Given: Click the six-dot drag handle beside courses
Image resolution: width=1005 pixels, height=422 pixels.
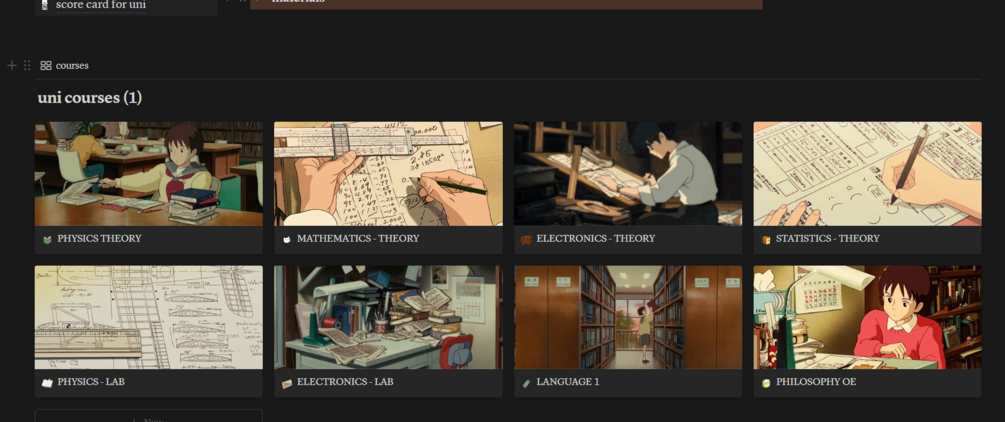Looking at the screenshot, I should (x=27, y=65).
